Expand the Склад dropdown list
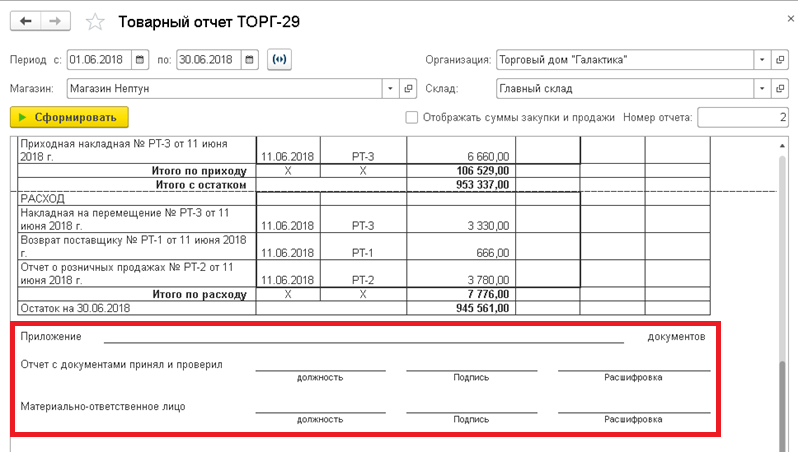The height and width of the screenshot is (452, 798). pos(762,89)
